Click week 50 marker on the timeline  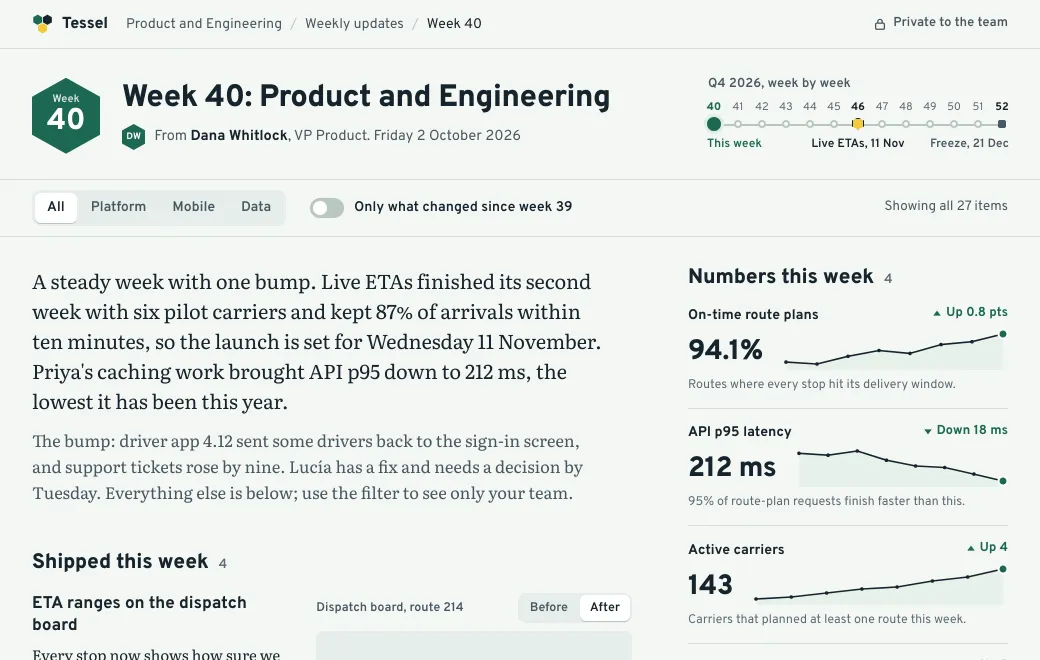tap(954, 124)
